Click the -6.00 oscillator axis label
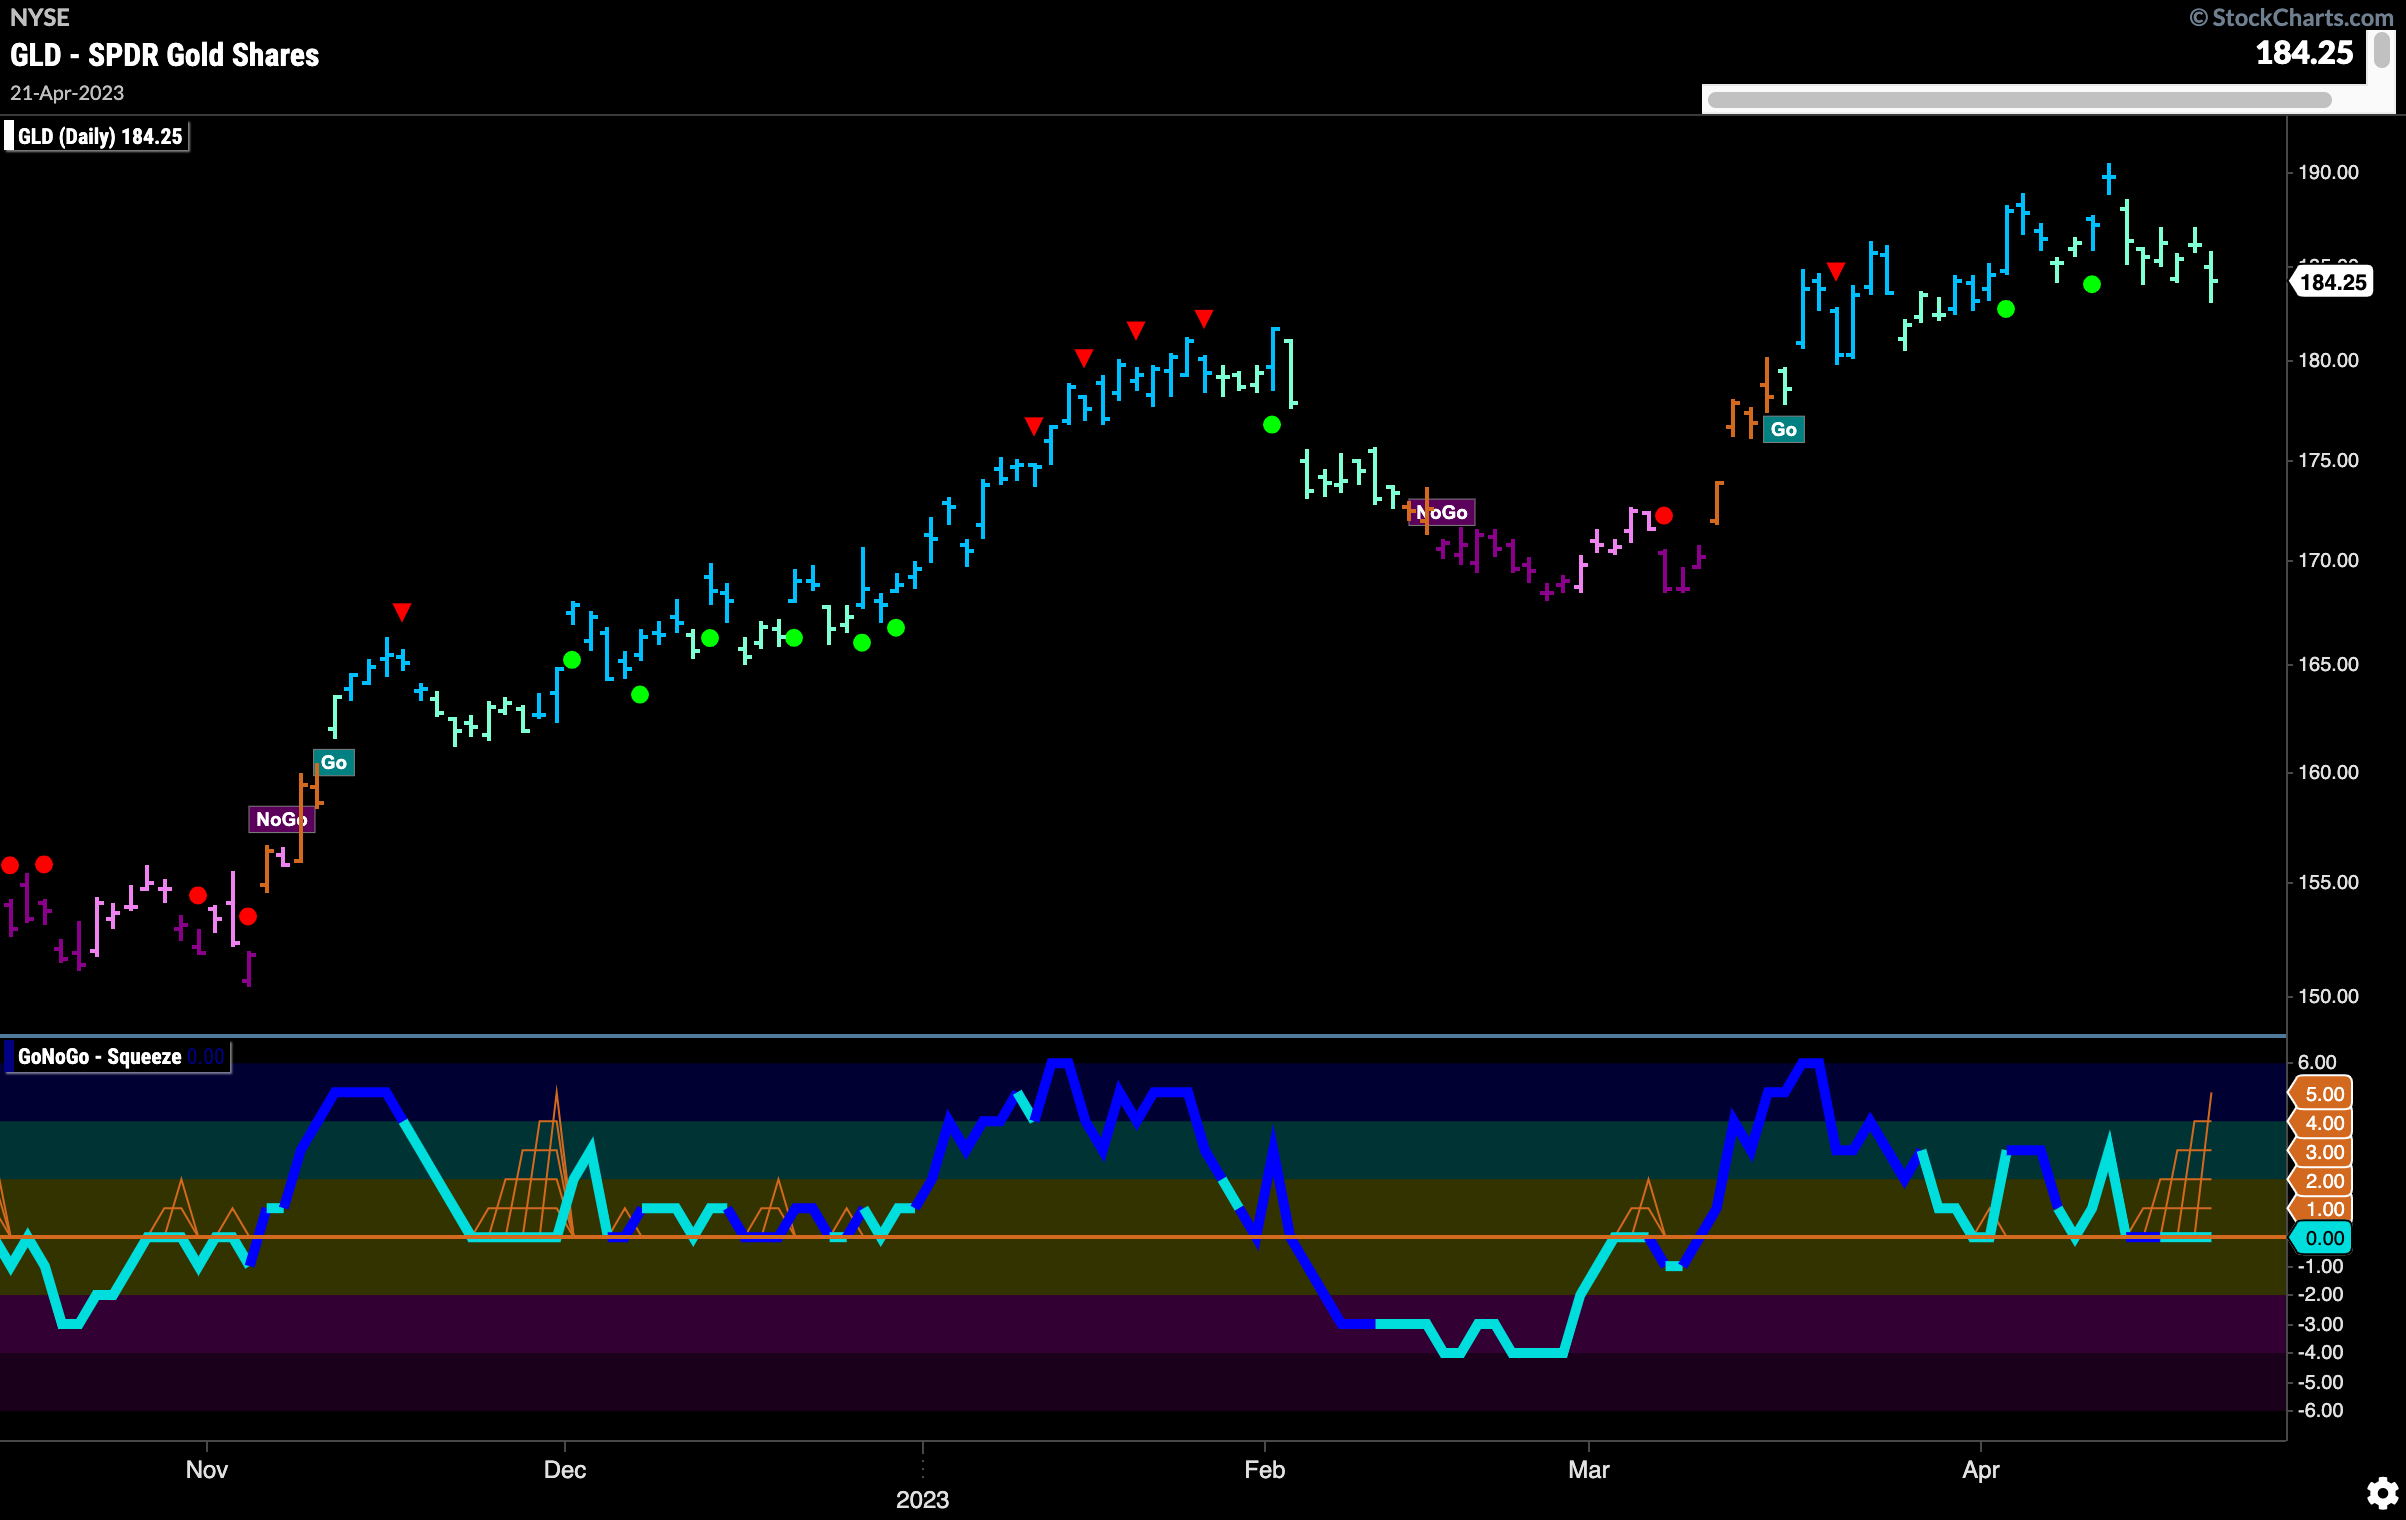The height and width of the screenshot is (1520, 2406). [2320, 1410]
